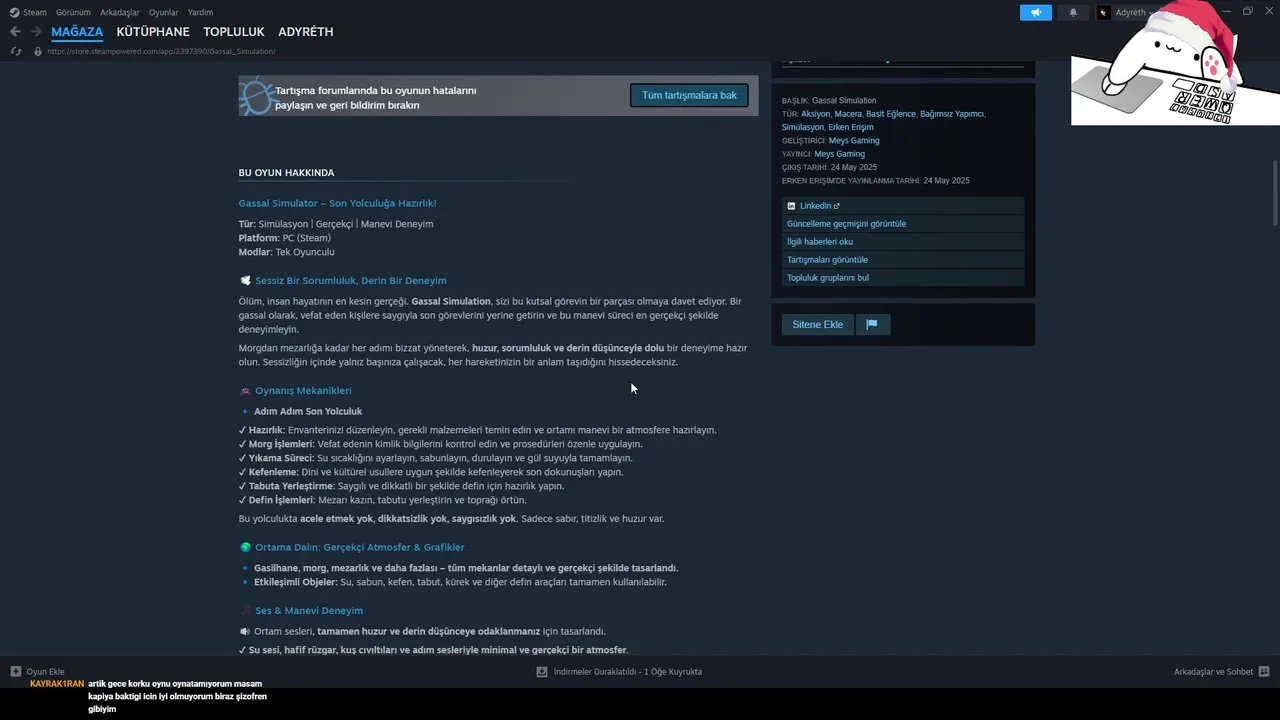This screenshot has width=1280, height=720.
Task: Expand the Adyréth account dropdown
Action: 1152,13
